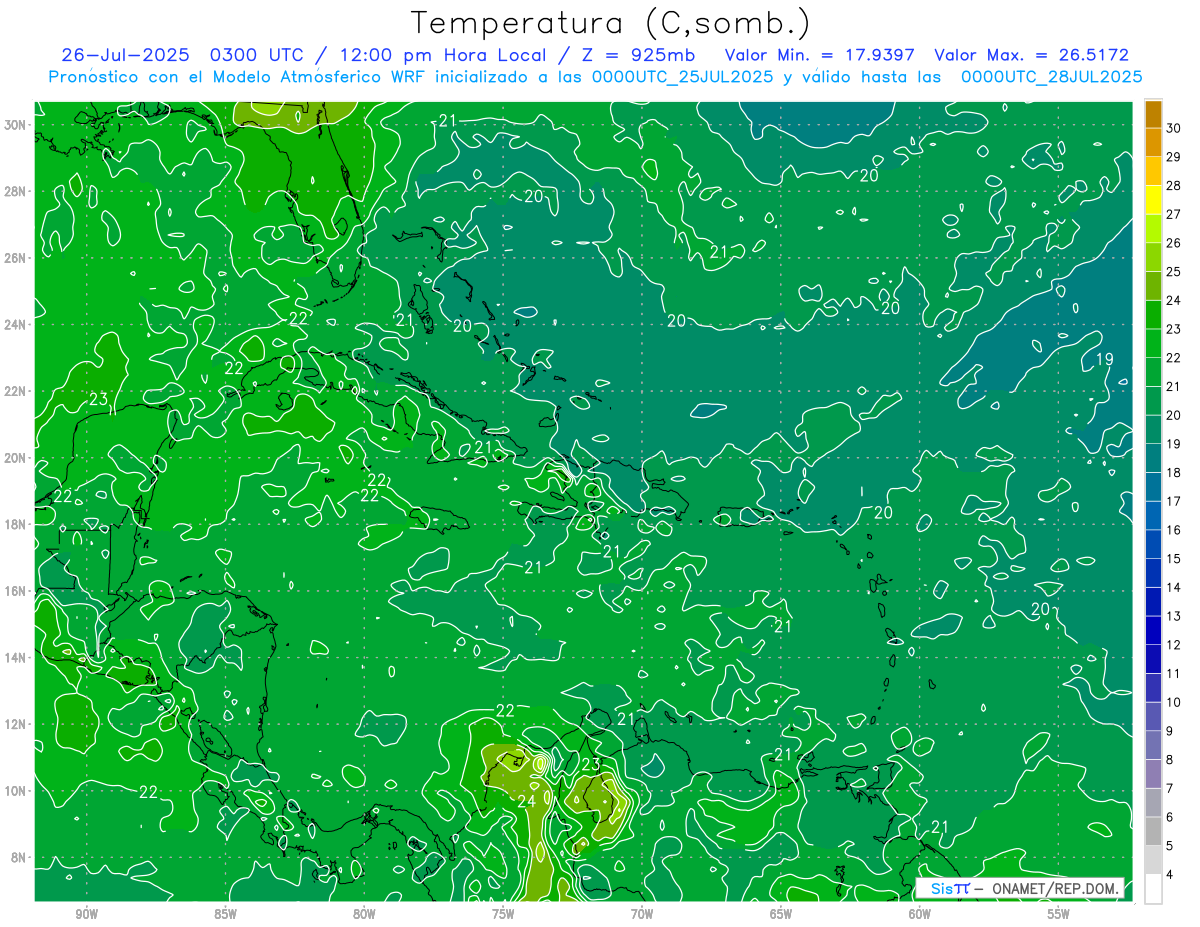The width and height of the screenshot is (1200, 927).
Task: Select the valid-until time "0000UTC_28JUL2025"
Action: click(1051, 77)
